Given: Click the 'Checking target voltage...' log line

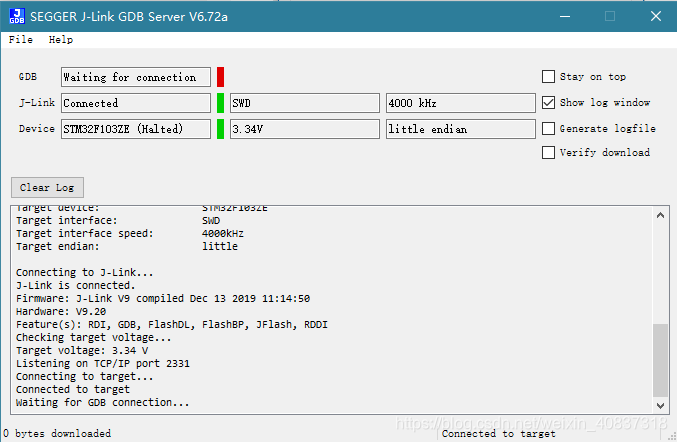Looking at the screenshot, I should (x=94, y=338).
